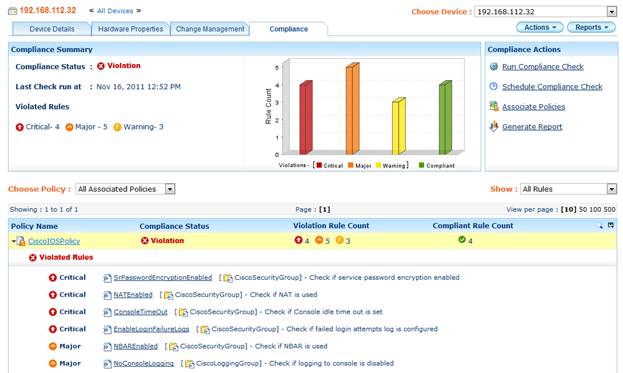
Task: Click the Critical severity icon for NATEnabled rule
Action: (x=53, y=295)
